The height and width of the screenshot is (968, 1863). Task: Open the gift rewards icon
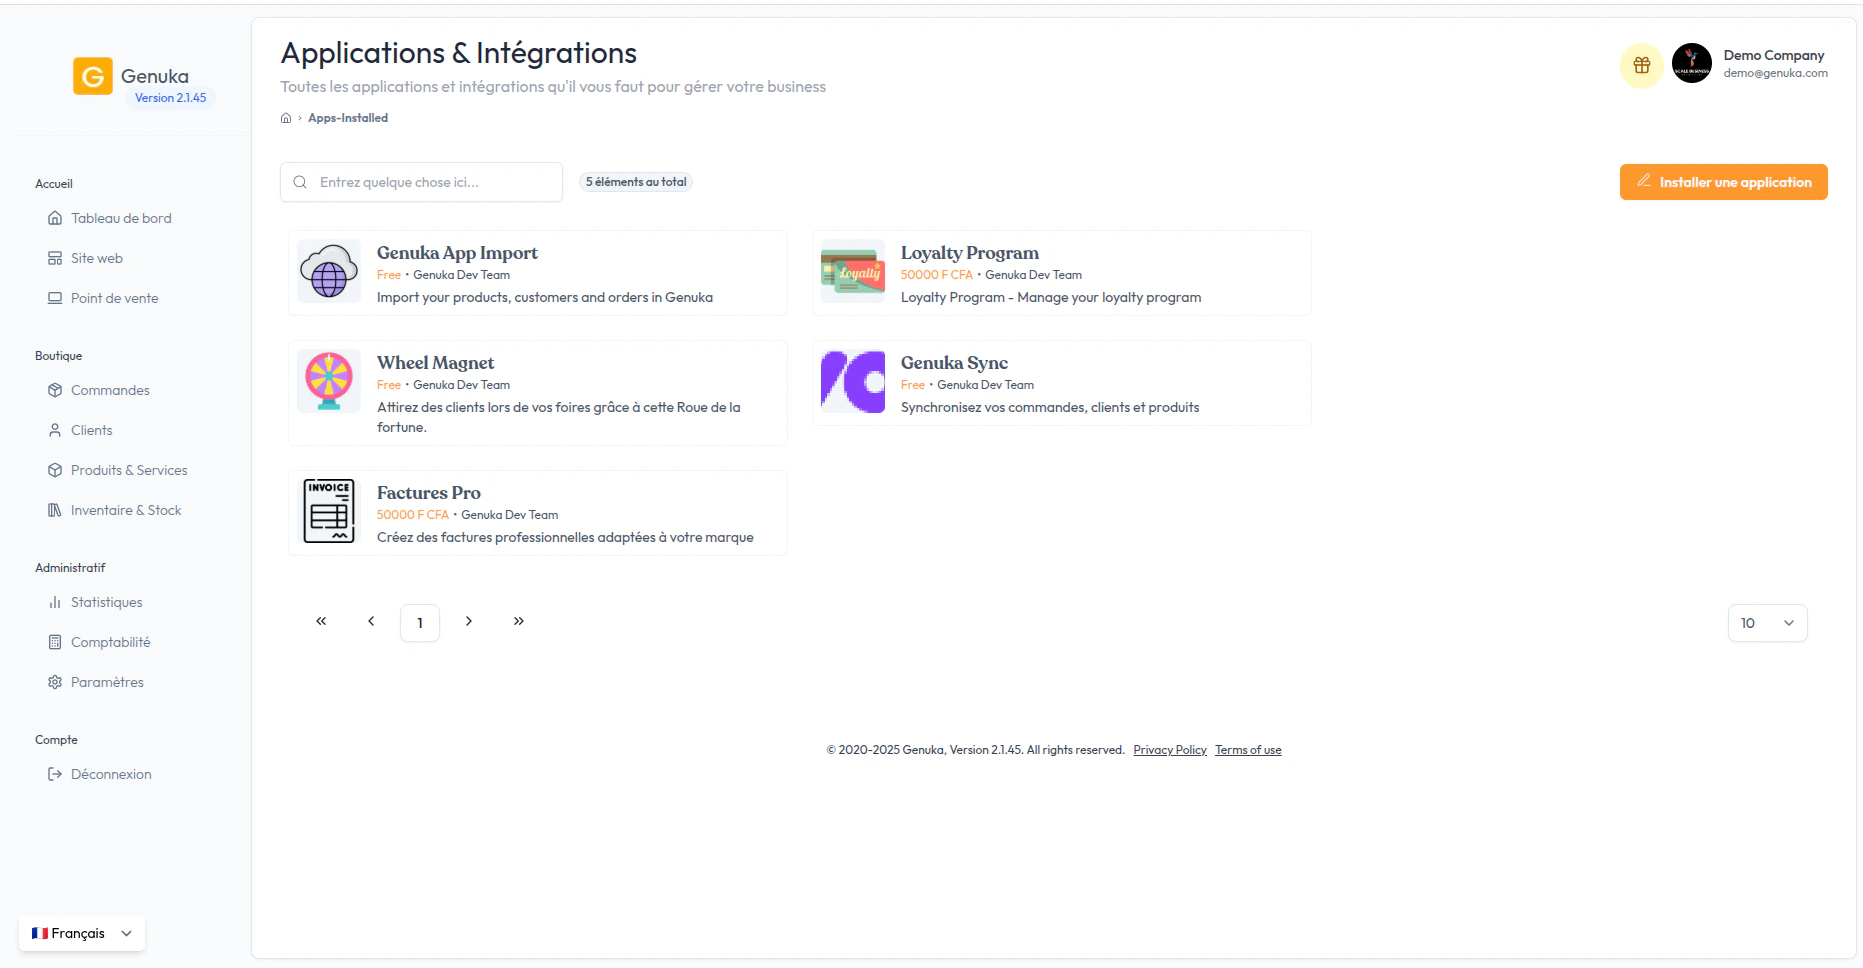point(1641,65)
